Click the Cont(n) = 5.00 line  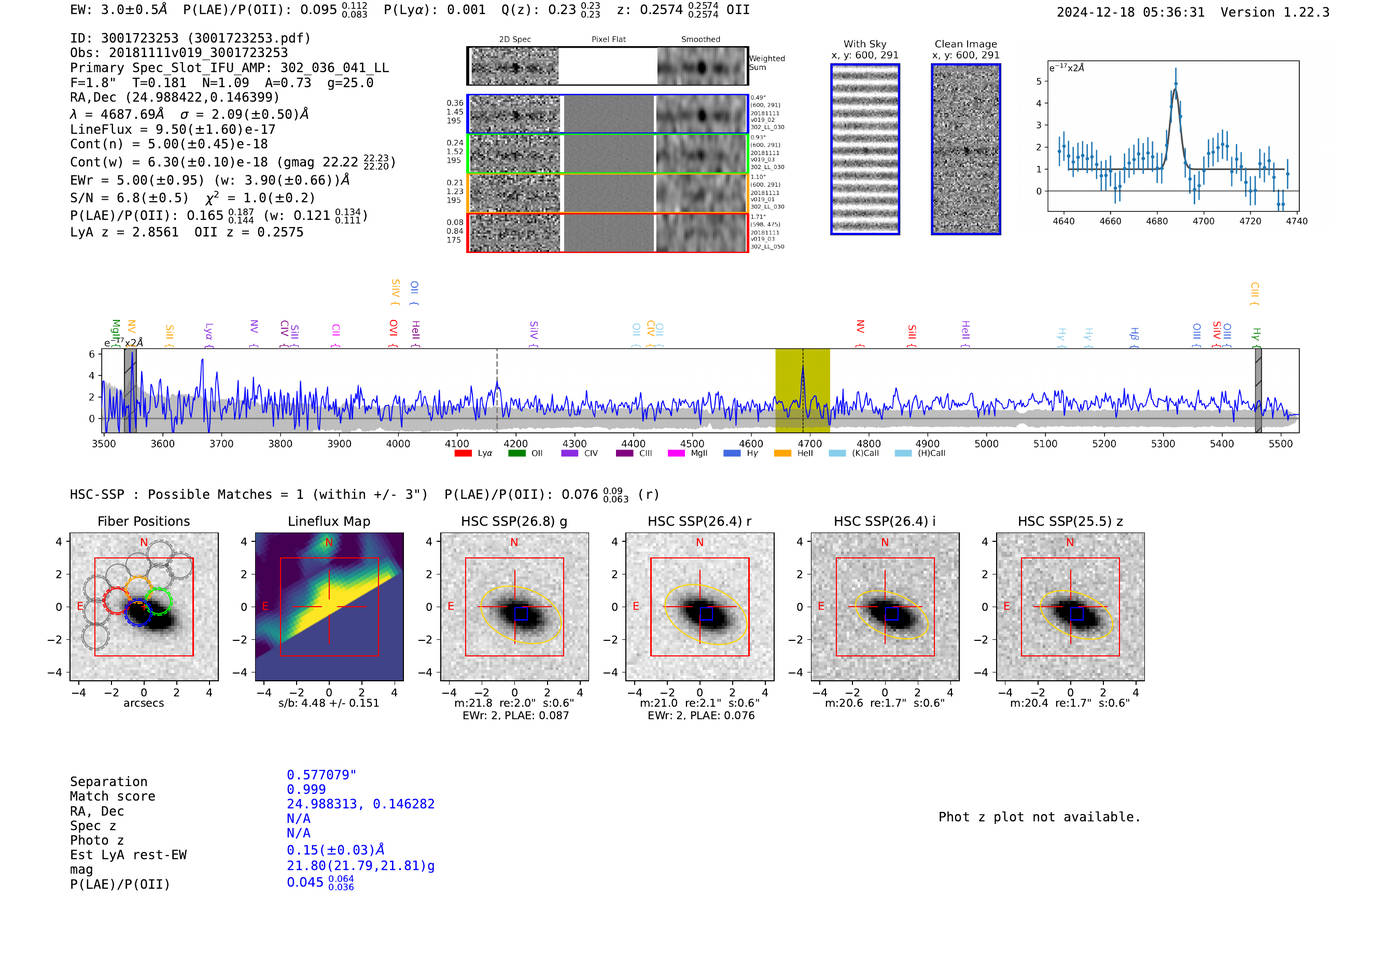(169, 144)
